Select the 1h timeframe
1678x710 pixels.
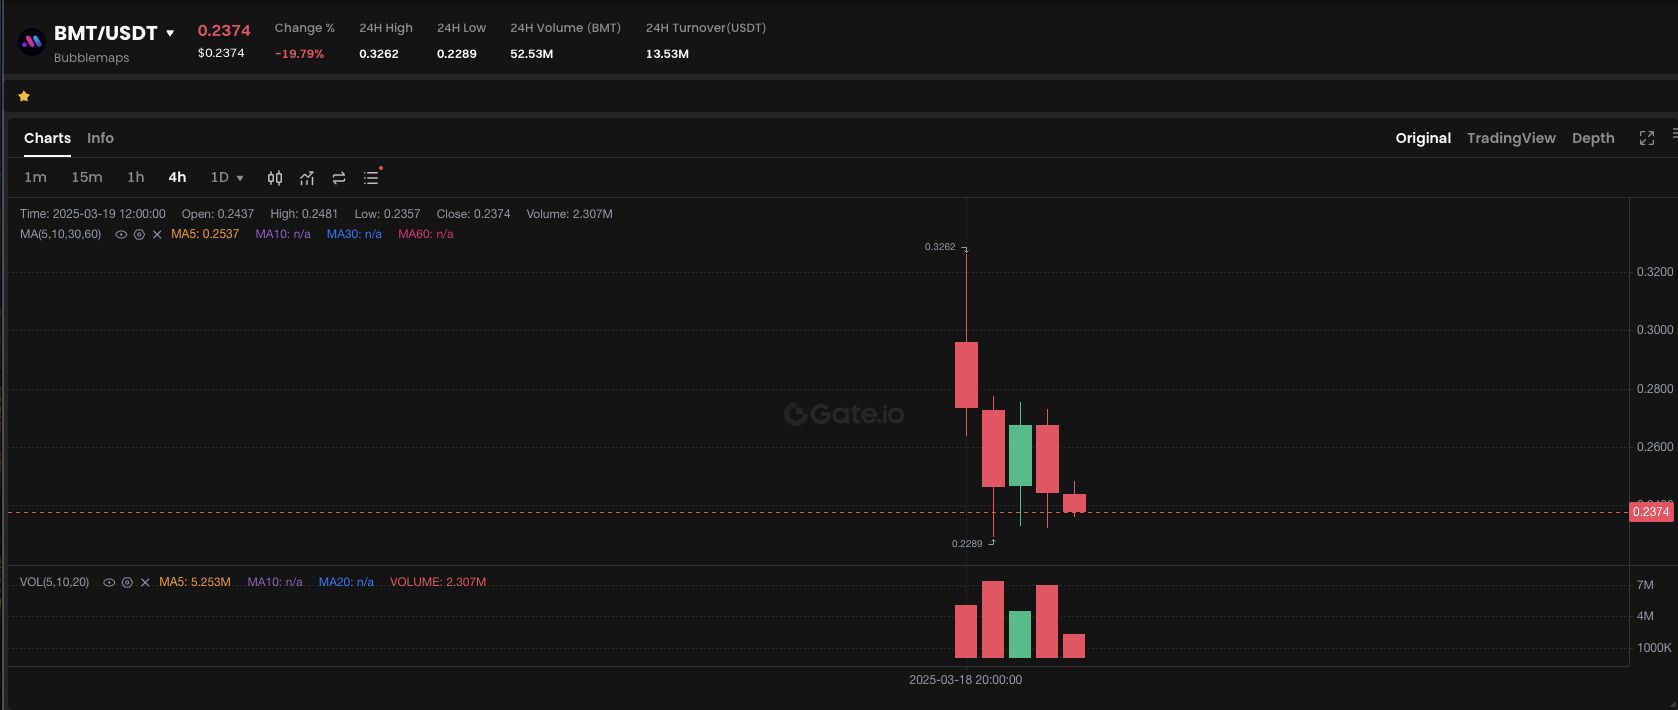(135, 177)
